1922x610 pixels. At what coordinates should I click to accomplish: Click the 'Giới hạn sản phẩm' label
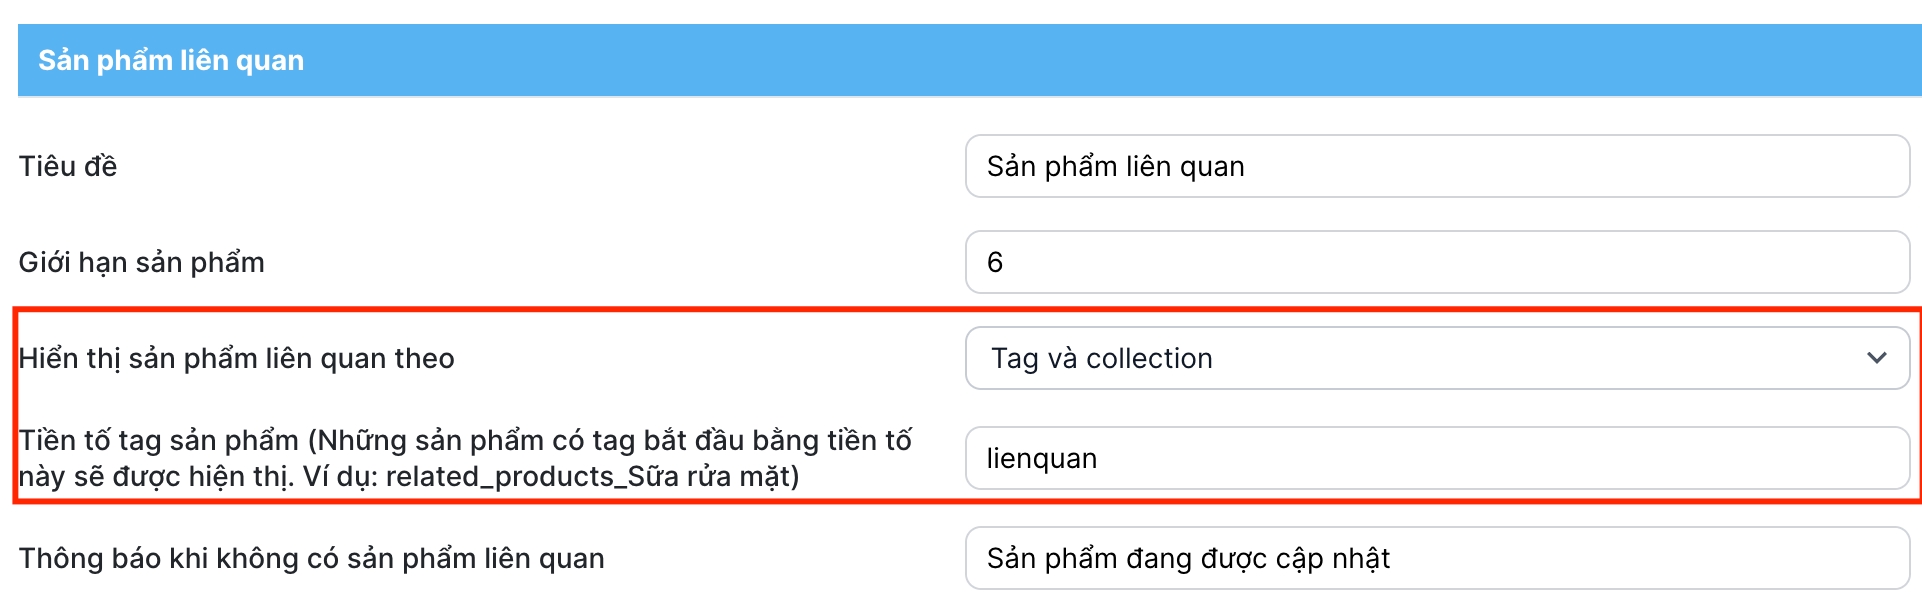(x=142, y=262)
